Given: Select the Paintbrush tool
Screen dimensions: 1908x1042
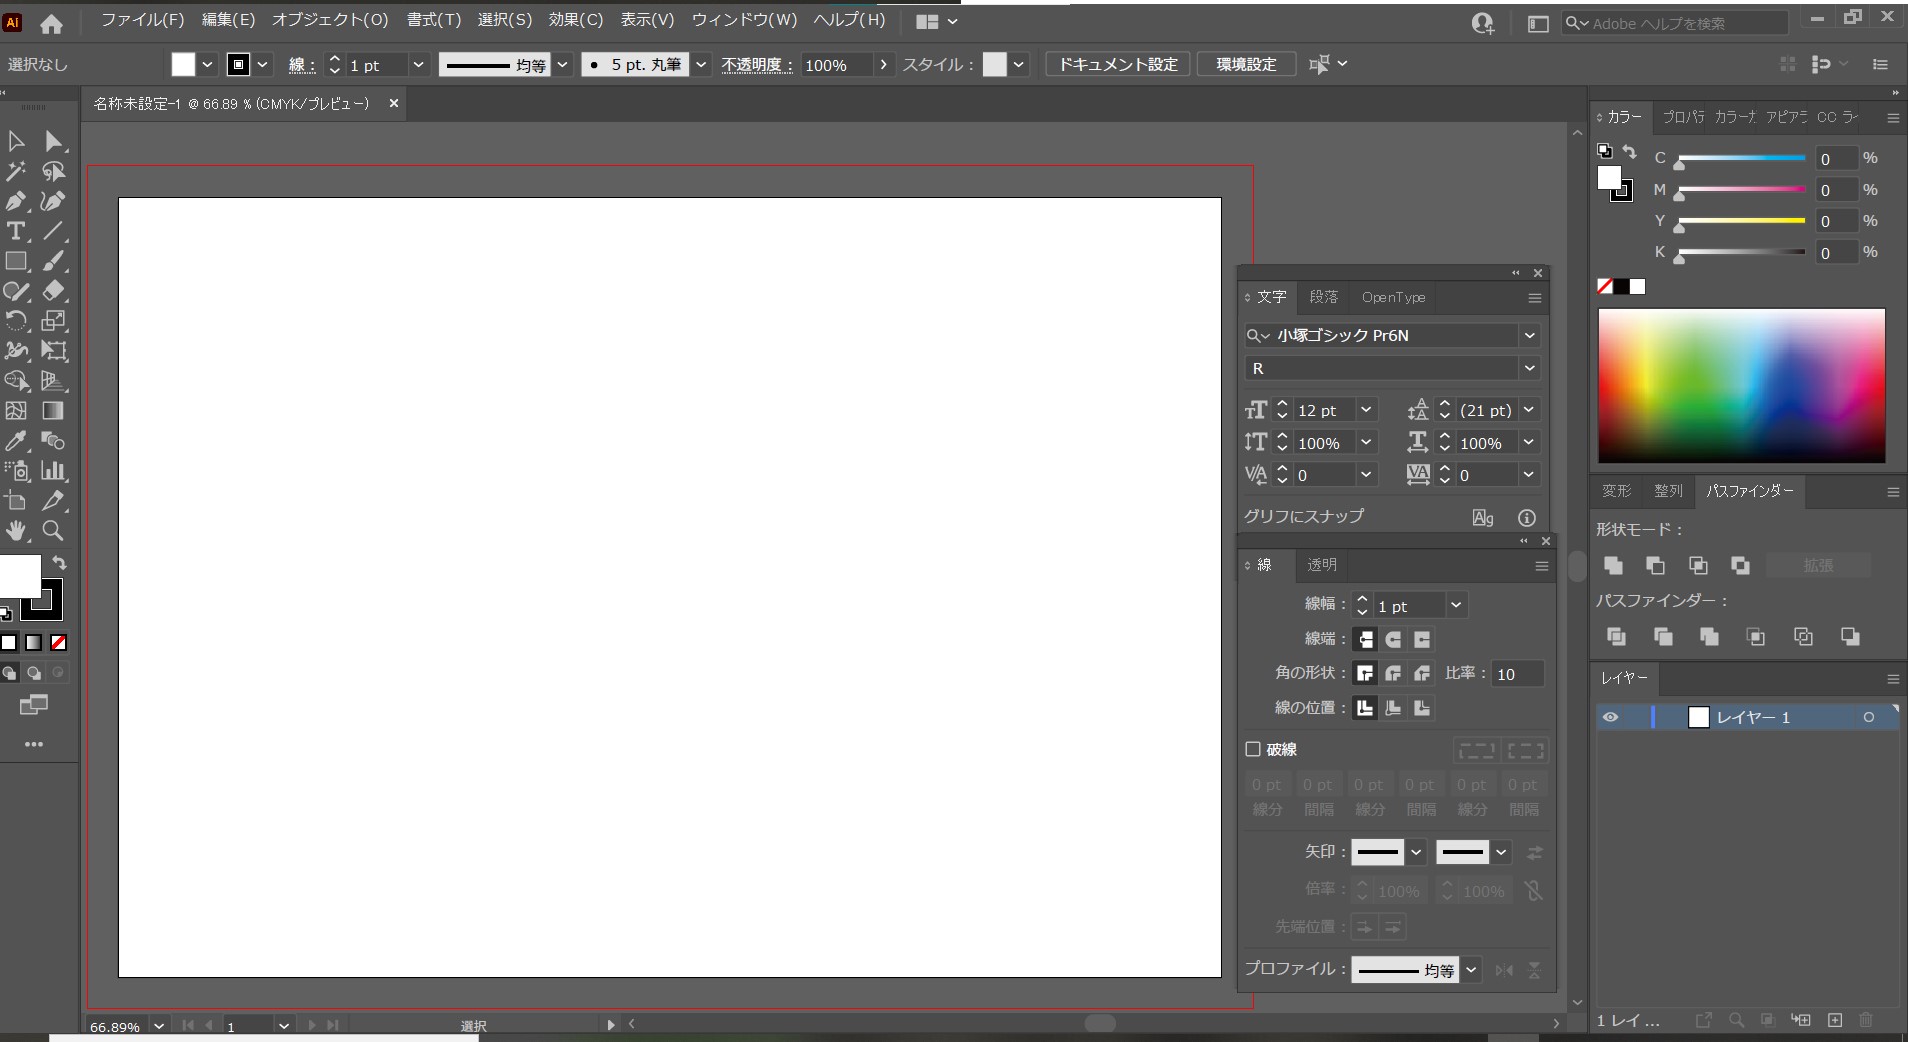Looking at the screenshot, I should 53,261.
